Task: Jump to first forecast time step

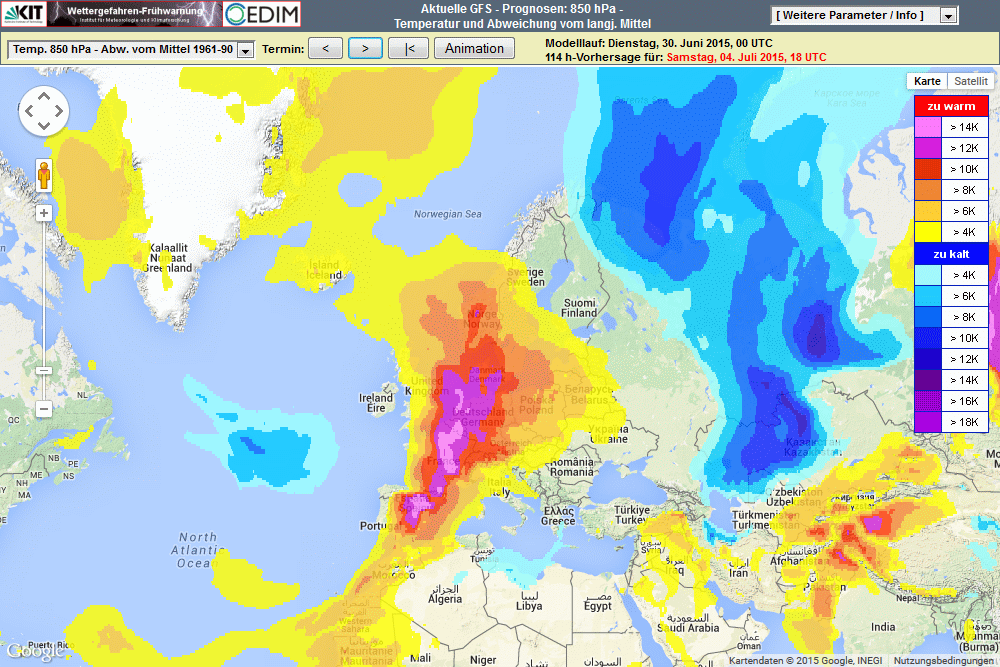Action: pyautogui.click(x=408, y=48)
